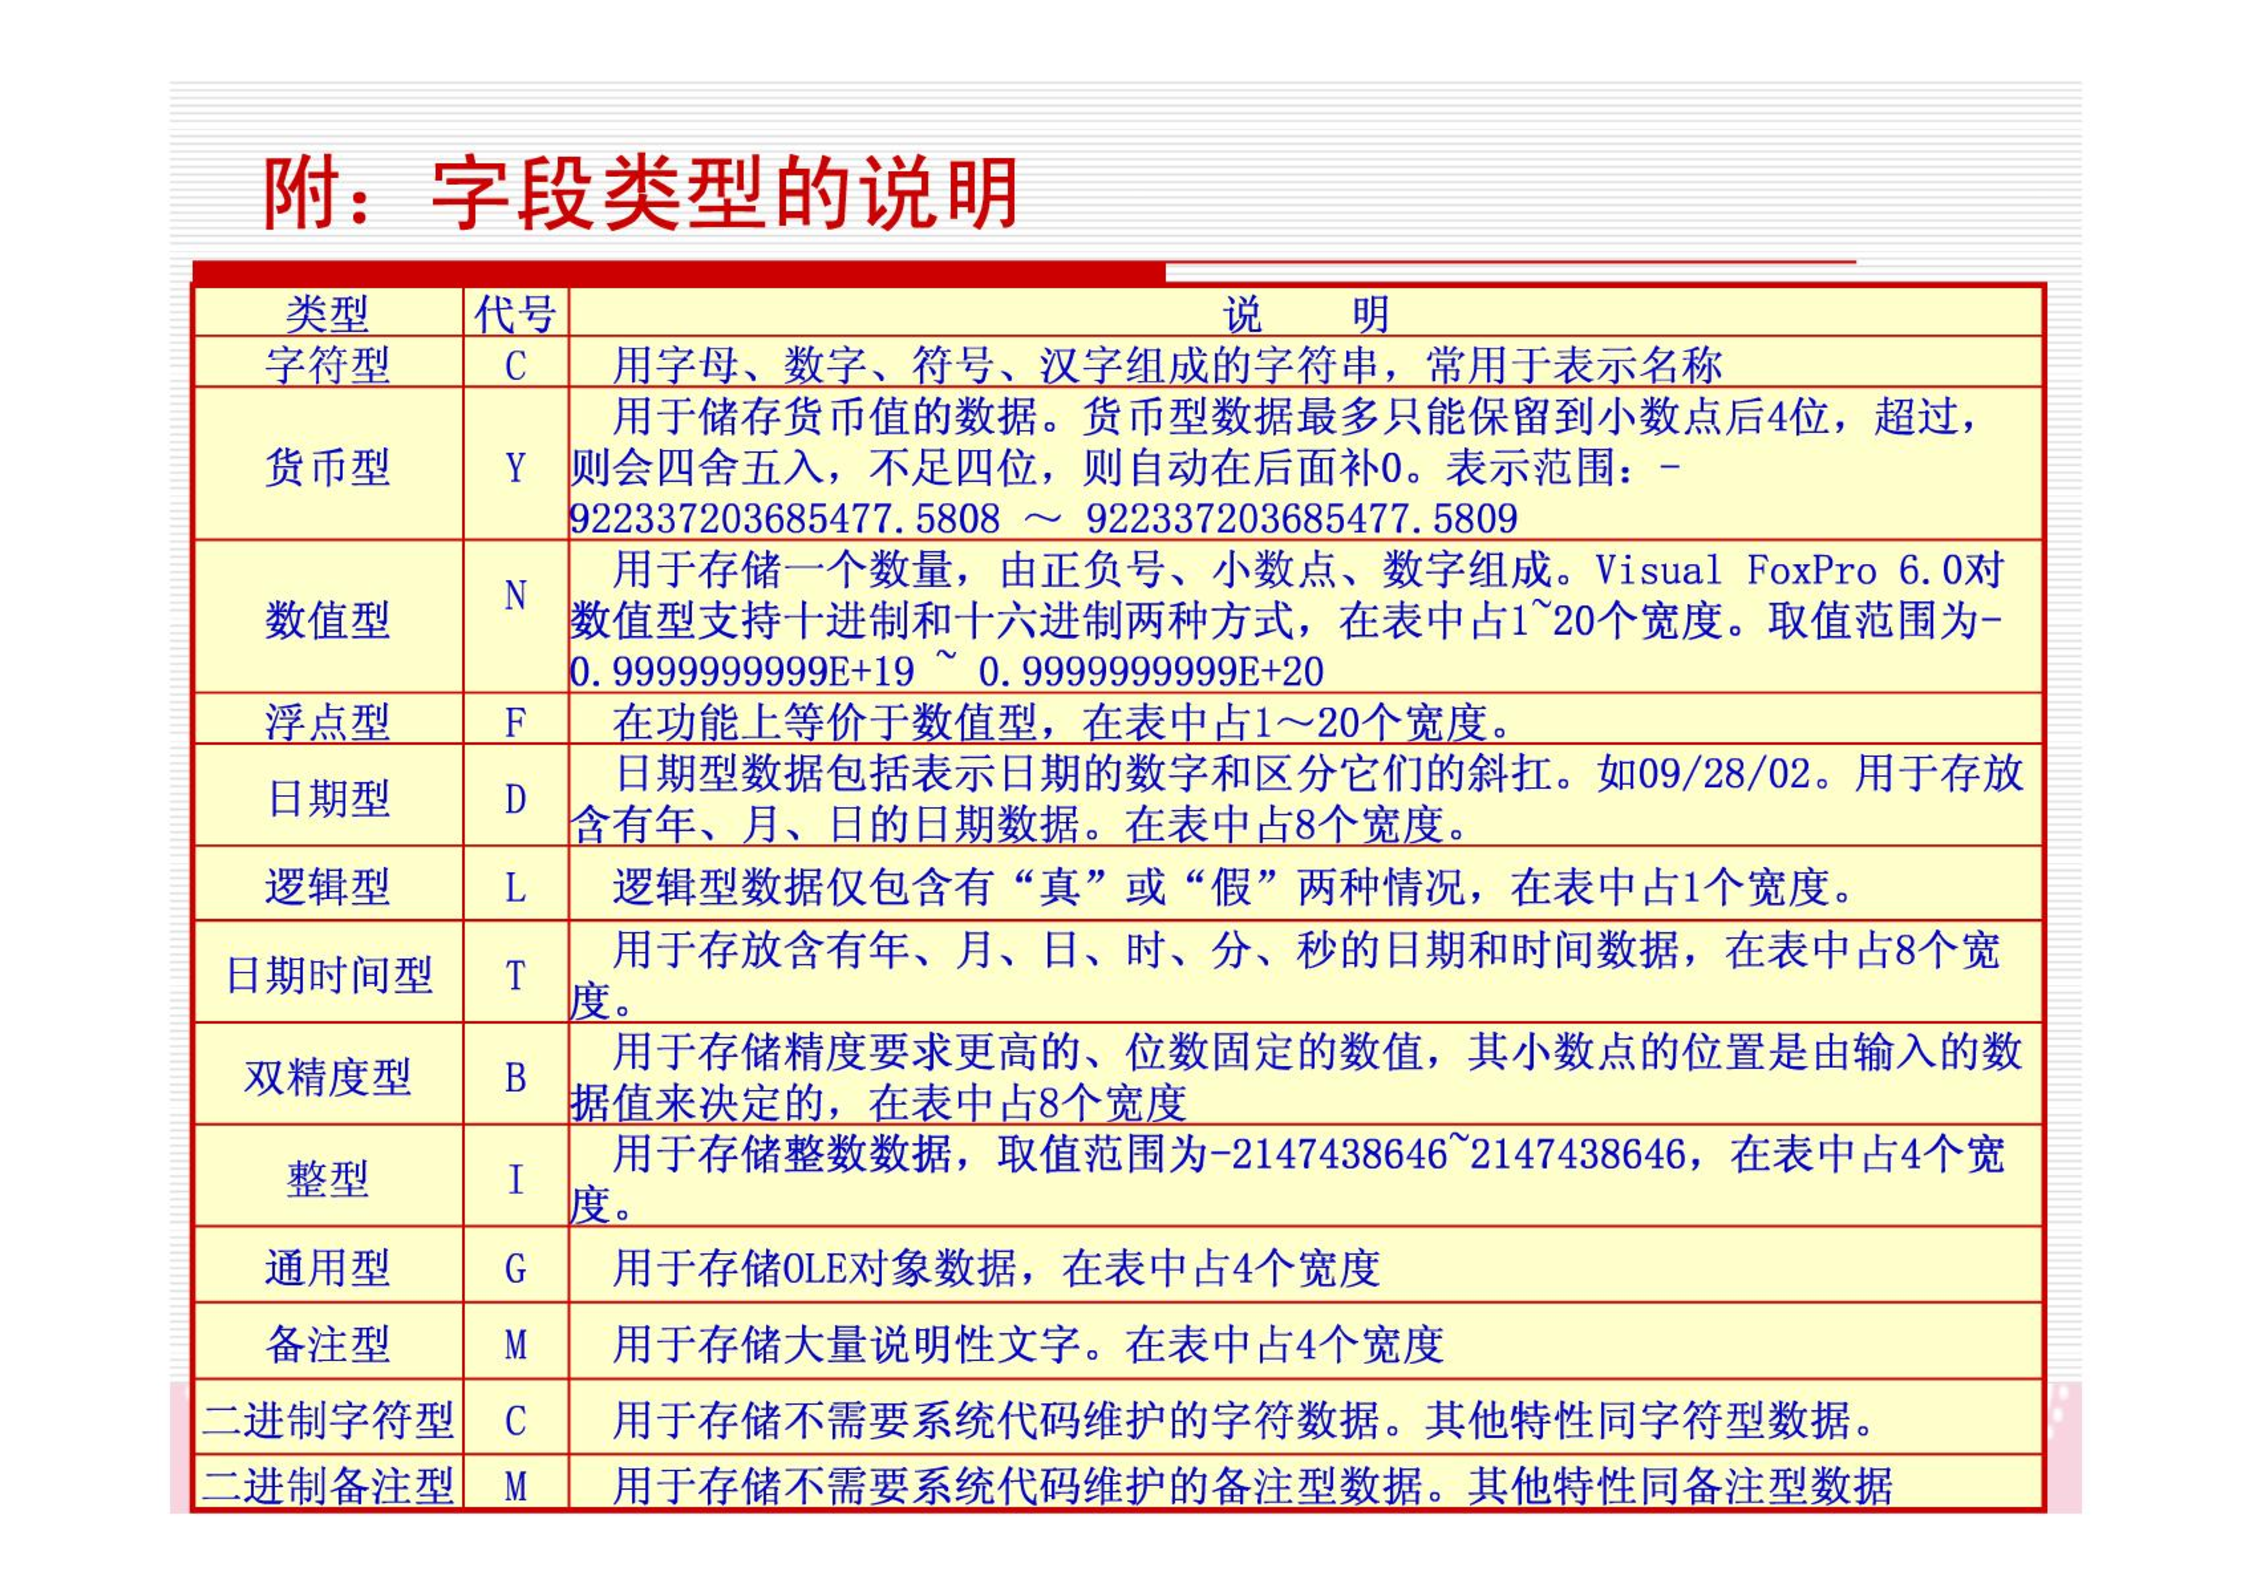
Task: Select code B in the 双精度型 row
Action: [x=515, y=1077]
